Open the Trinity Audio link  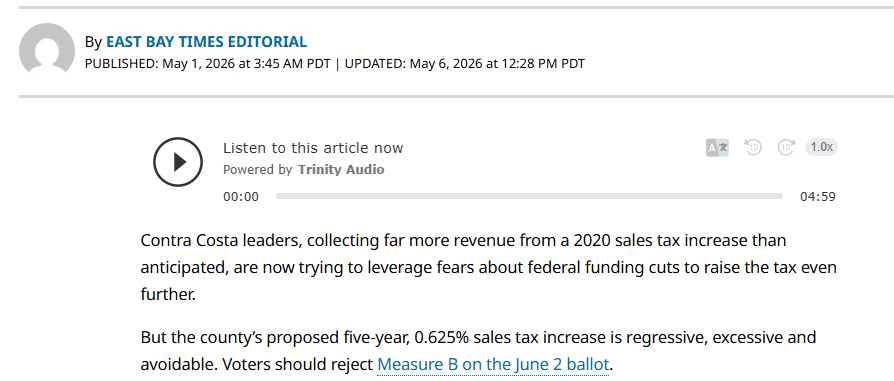(x=341, y=169)
